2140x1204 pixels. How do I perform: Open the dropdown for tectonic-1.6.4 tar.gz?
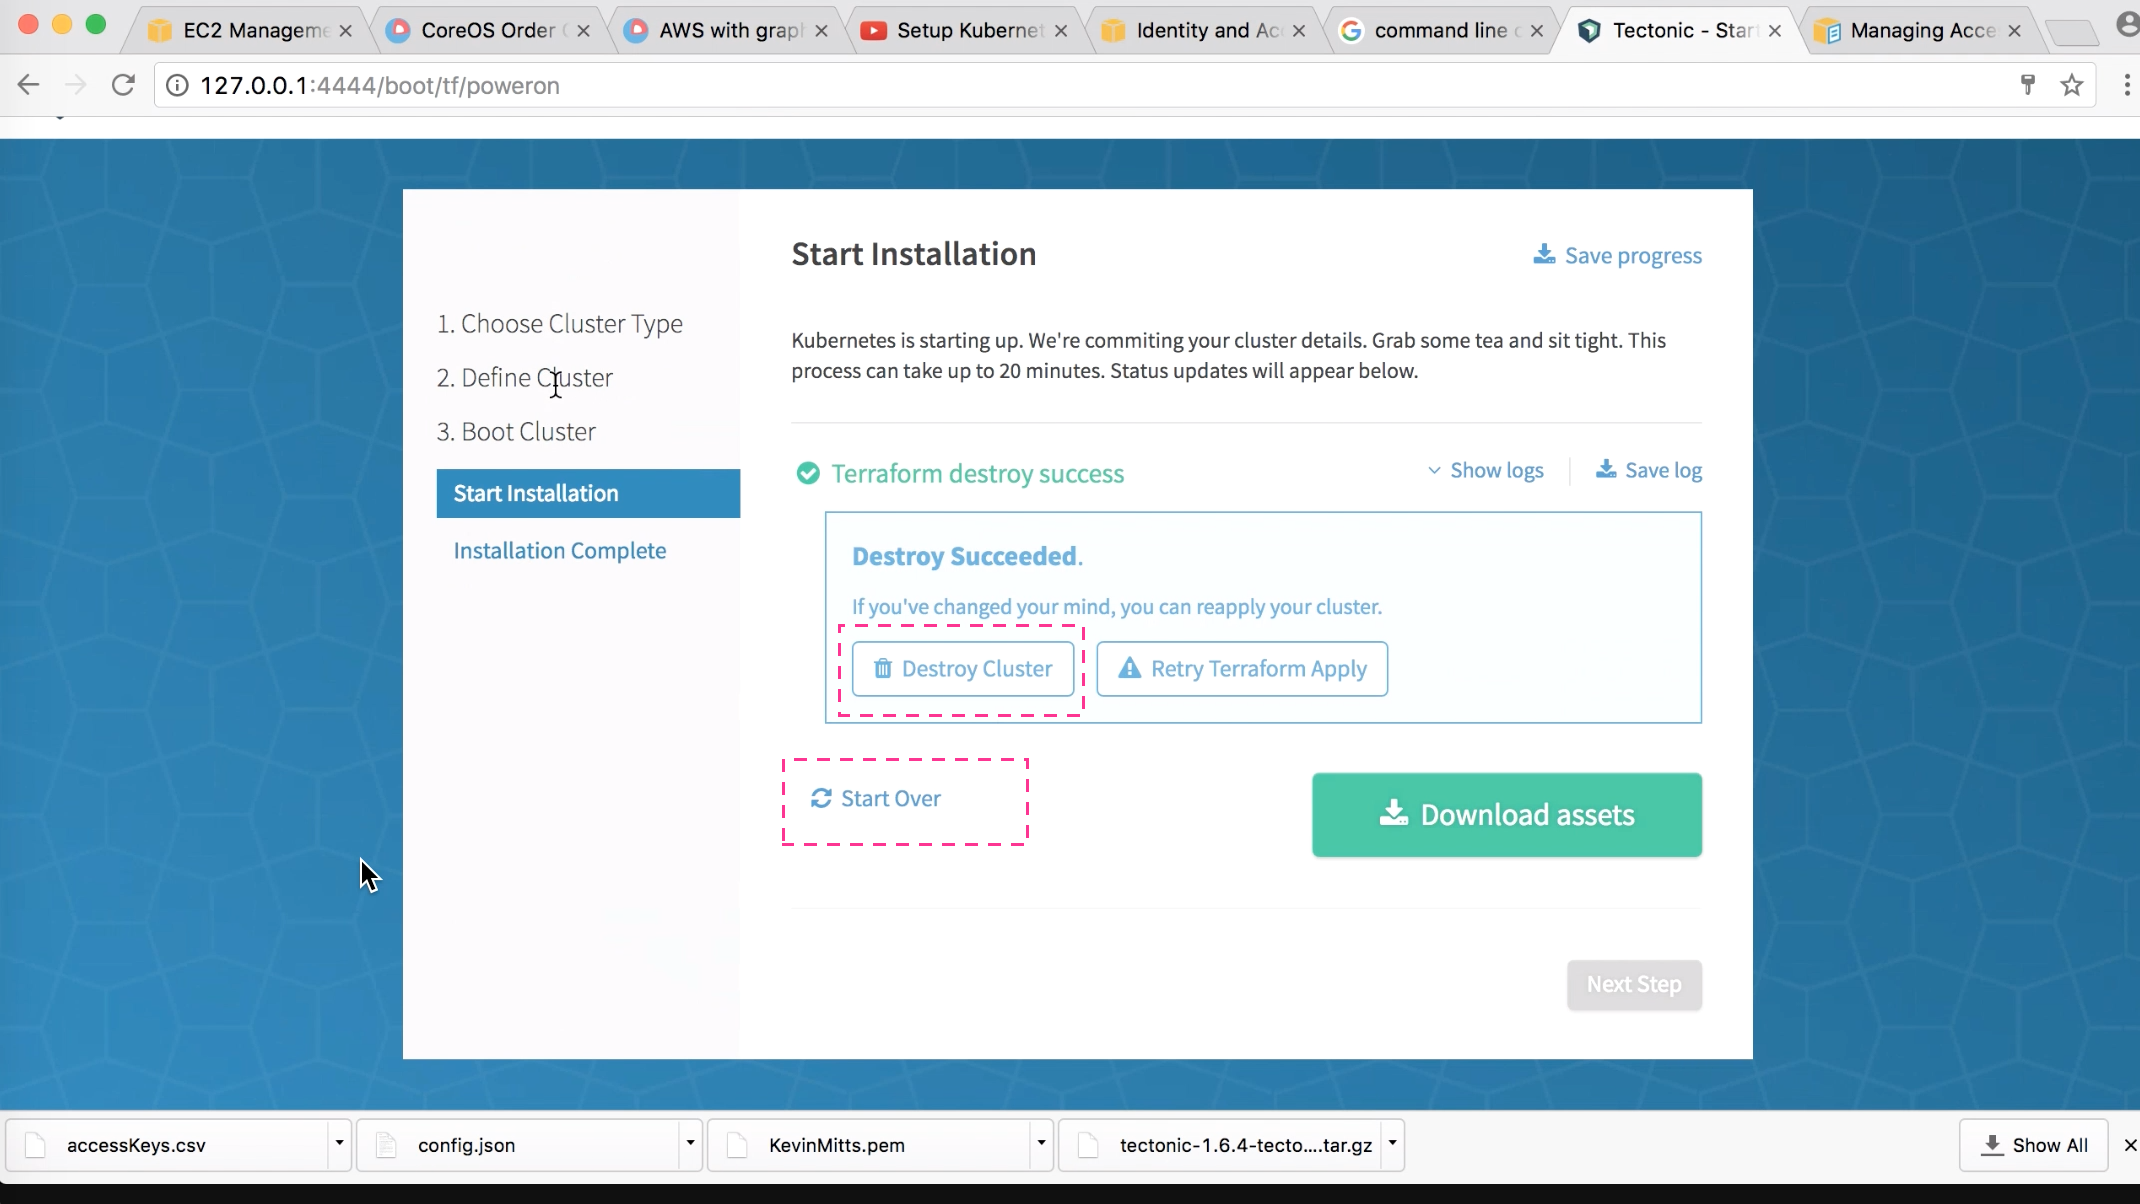(1391, 1143)
